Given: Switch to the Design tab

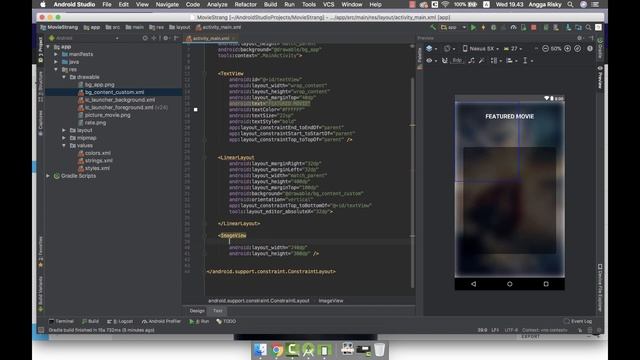Looking at the screenshot, I should 197,311.
